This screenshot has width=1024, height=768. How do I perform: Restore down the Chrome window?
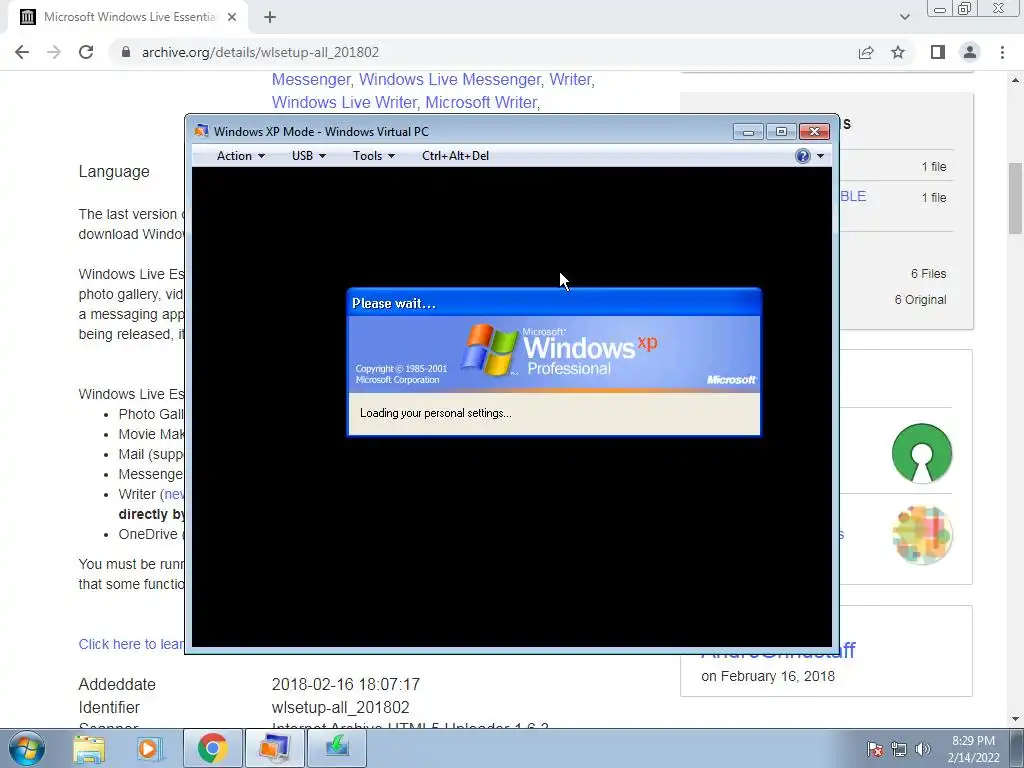point(965,8)
